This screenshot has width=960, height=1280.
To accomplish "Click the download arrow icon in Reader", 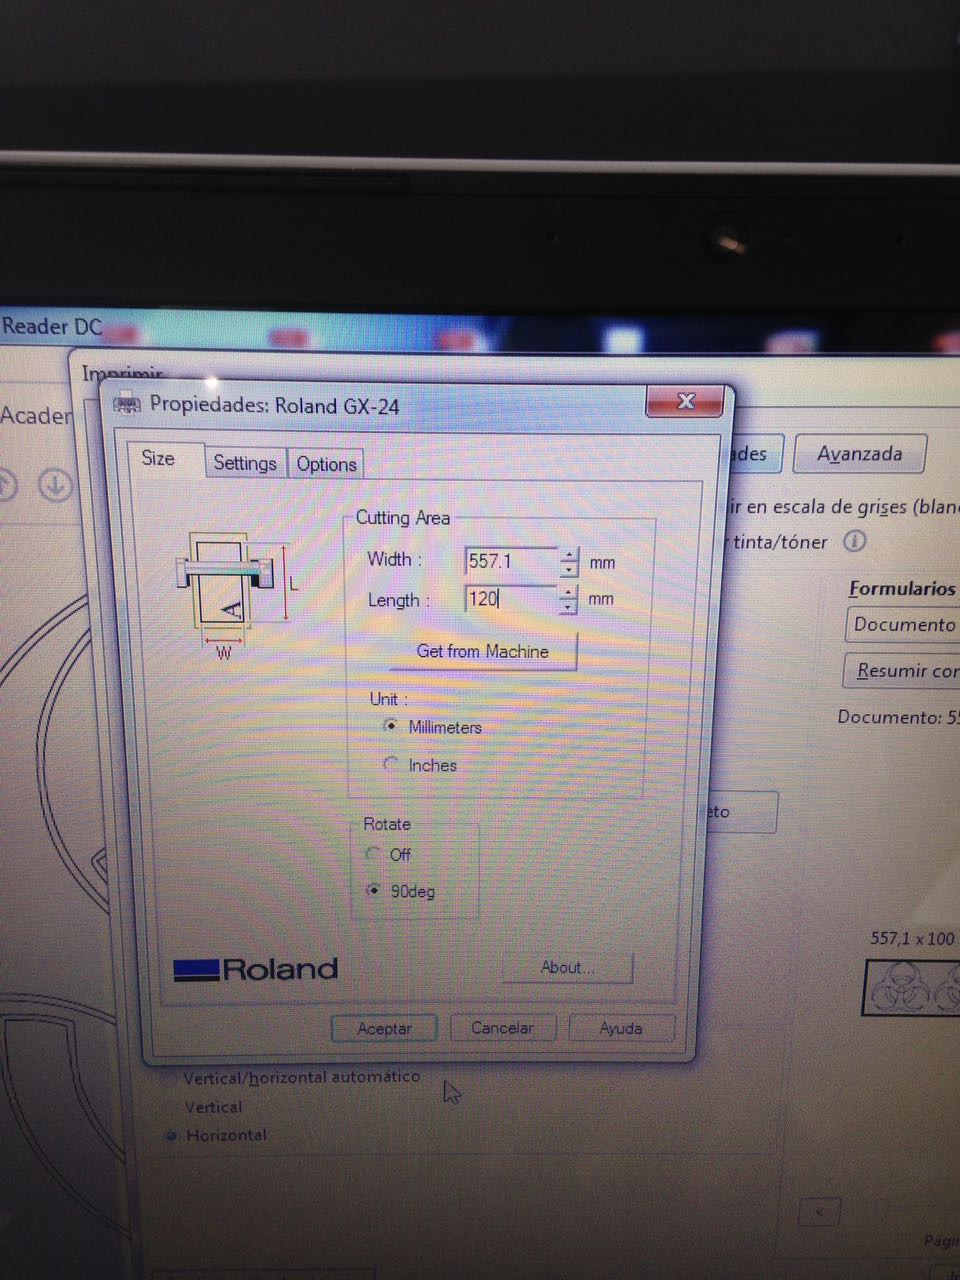I will (55, 485).
